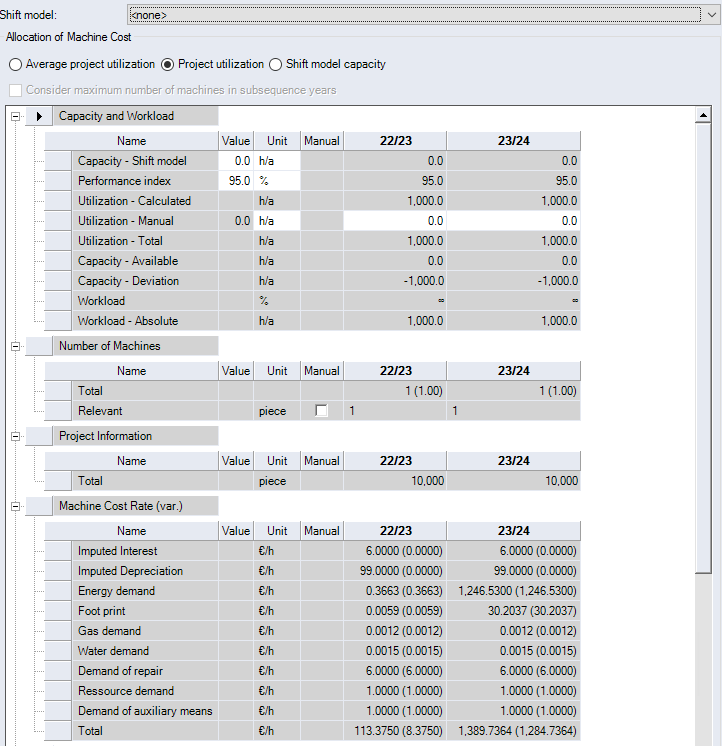722x746 pixels.
Task: Collapse the Project Information section
Action: (15, 436)
